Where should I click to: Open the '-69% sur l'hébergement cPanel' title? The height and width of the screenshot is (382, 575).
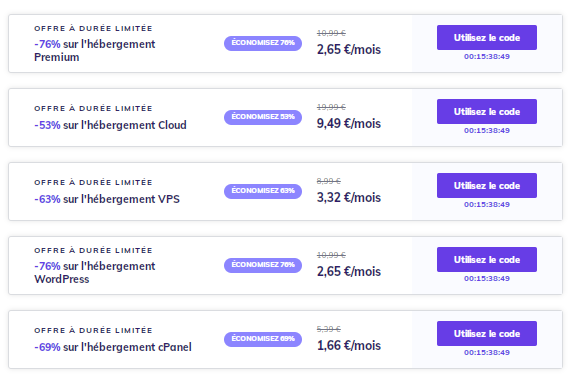[113, 347]
